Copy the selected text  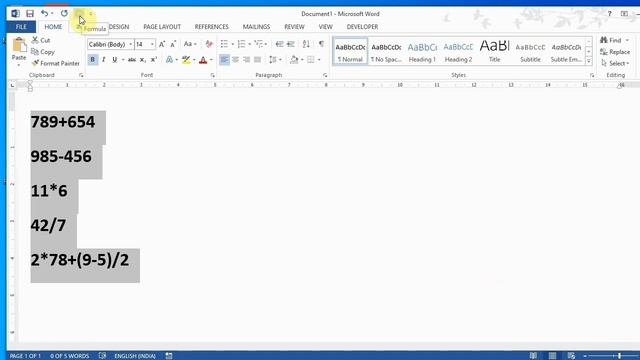pyautogui.click(x=43, y=52)
